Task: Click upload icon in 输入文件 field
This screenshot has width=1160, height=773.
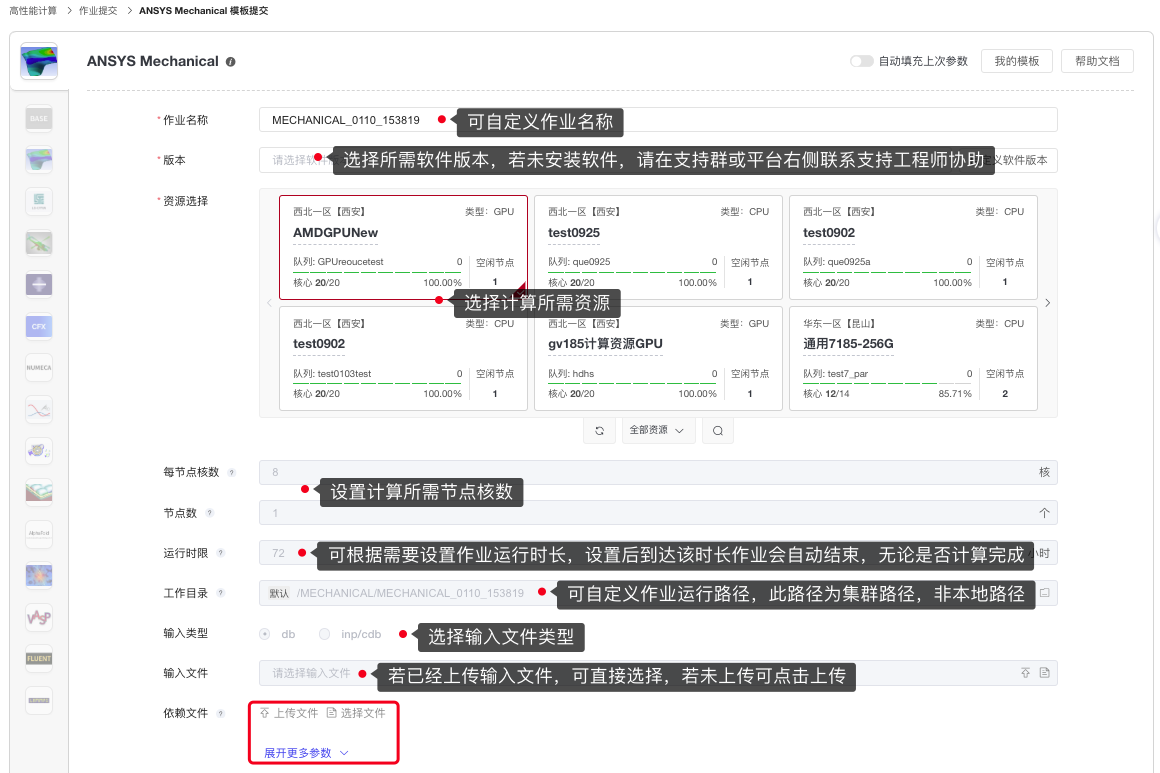Action: [1025, 673]
